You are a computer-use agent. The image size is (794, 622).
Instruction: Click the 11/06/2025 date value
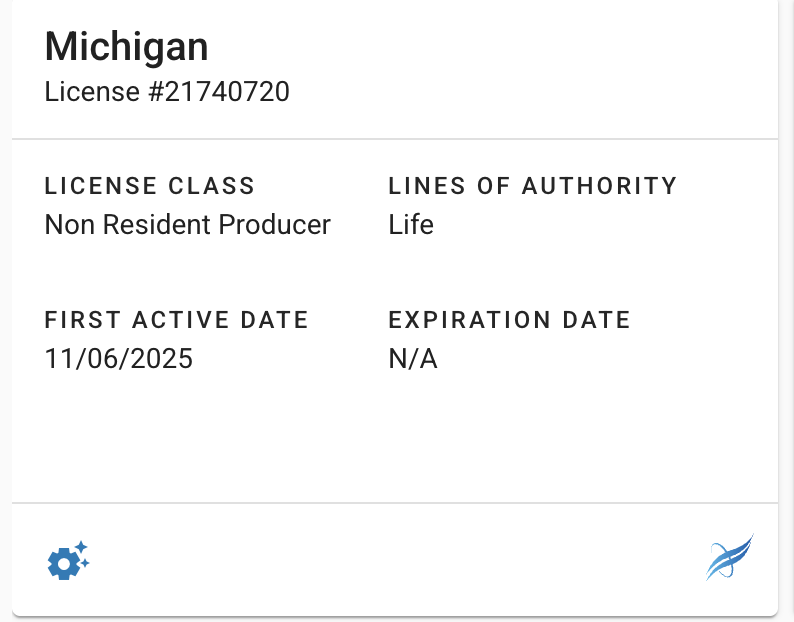point(119,359)
